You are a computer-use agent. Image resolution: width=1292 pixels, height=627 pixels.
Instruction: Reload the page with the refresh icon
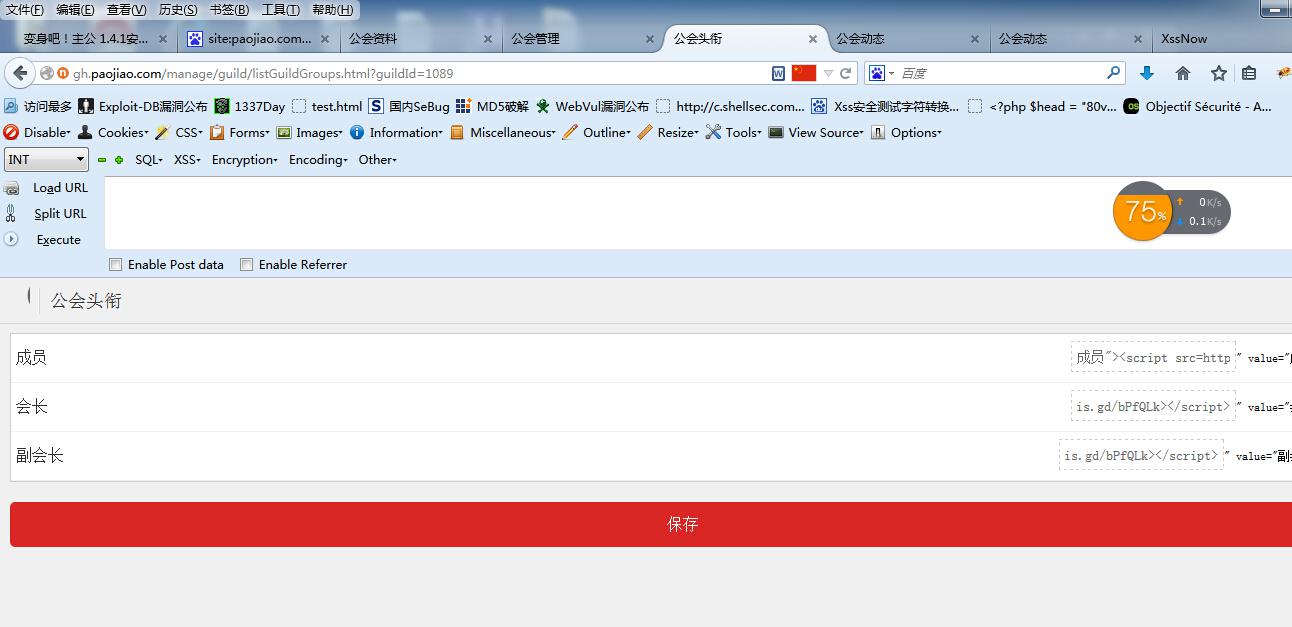pos(845,73)
